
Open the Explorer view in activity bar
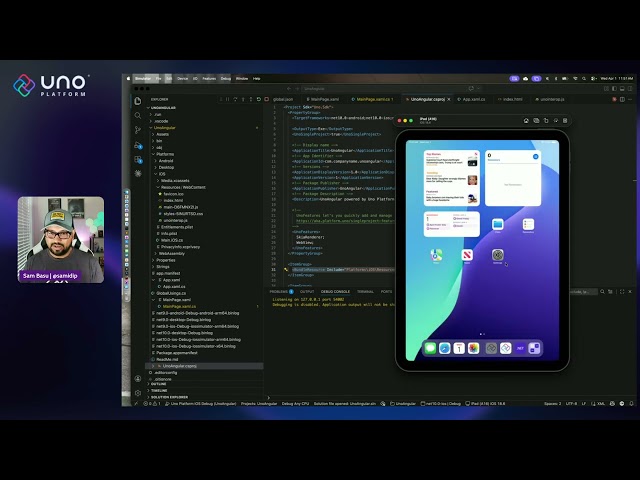(138, 101)
